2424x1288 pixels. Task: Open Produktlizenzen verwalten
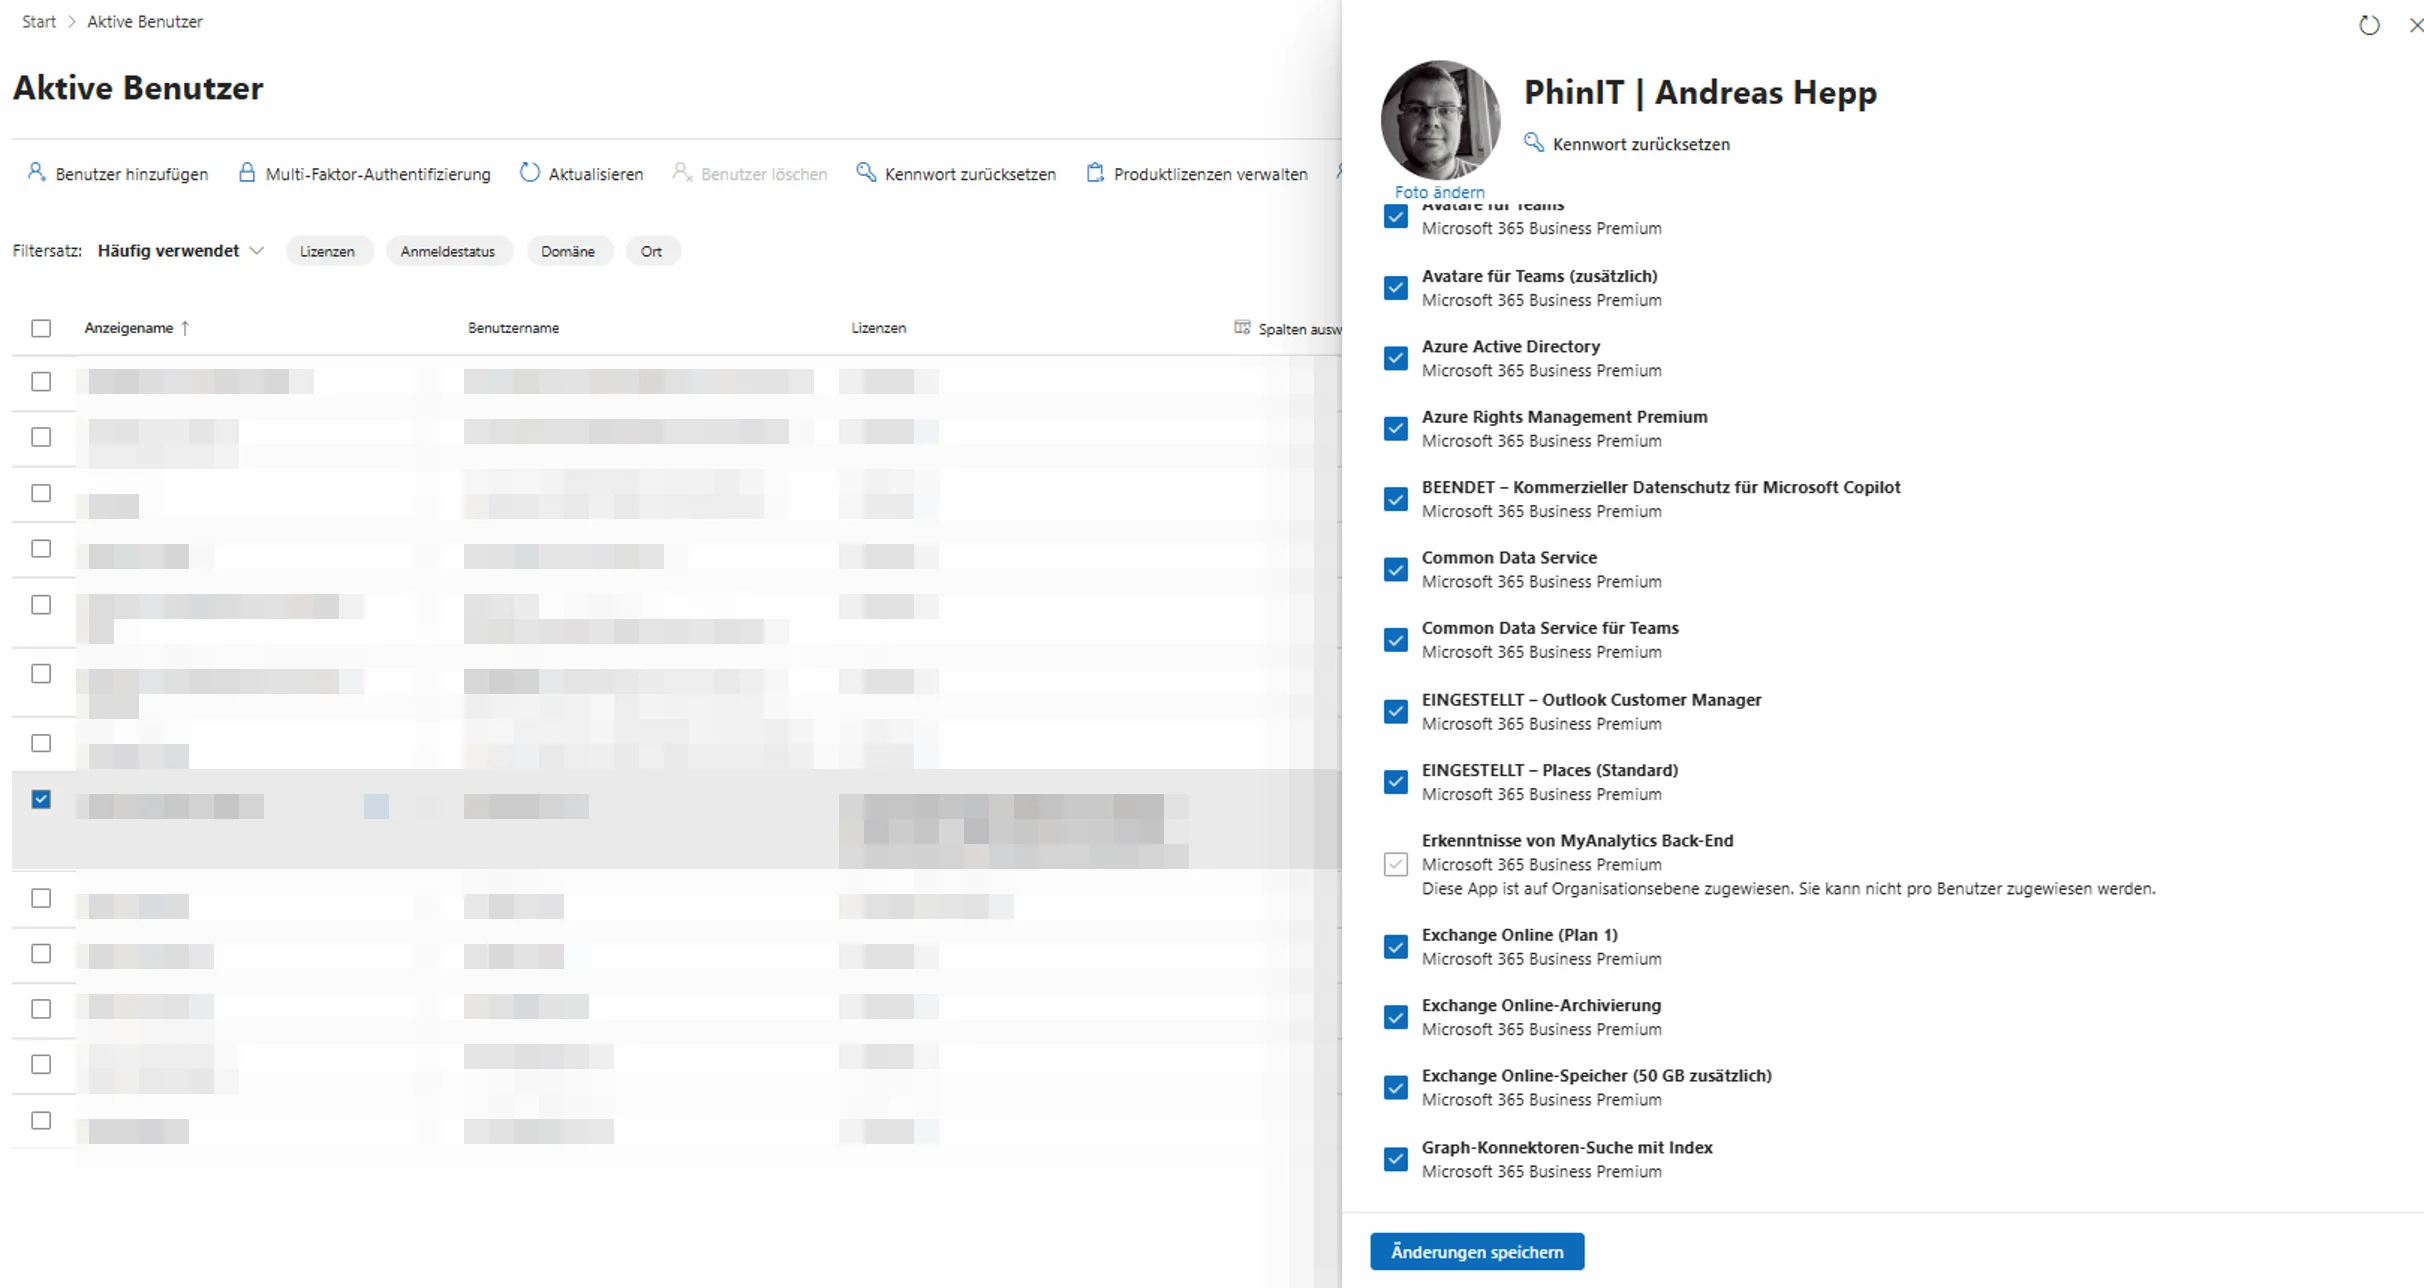[1210, 174]
